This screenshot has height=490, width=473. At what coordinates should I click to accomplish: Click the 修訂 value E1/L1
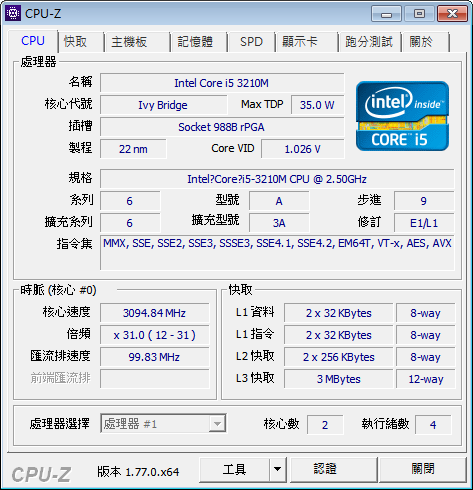click(x=424, y=223)
